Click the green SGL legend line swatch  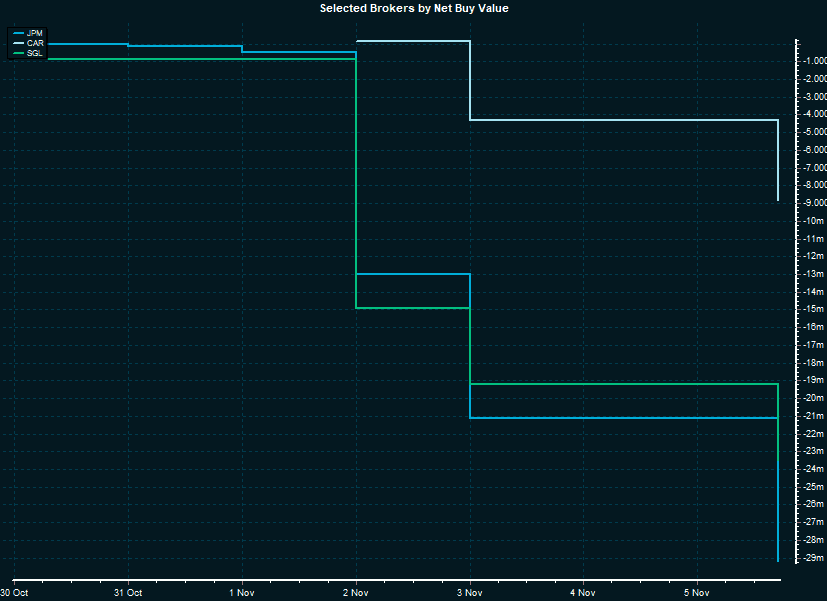click(17, 53)
